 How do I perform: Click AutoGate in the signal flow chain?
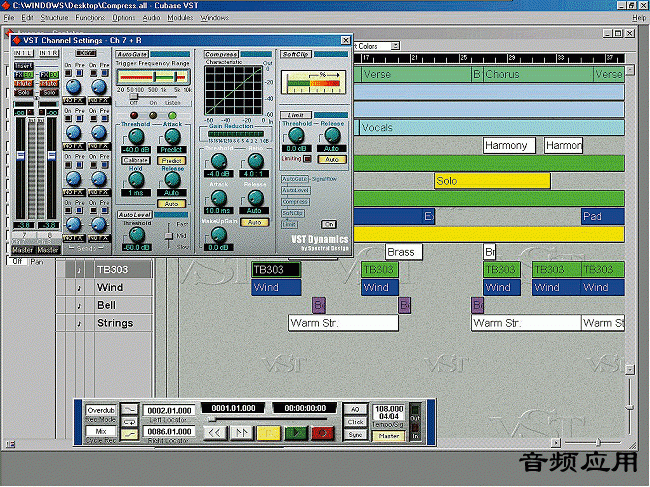294,179
